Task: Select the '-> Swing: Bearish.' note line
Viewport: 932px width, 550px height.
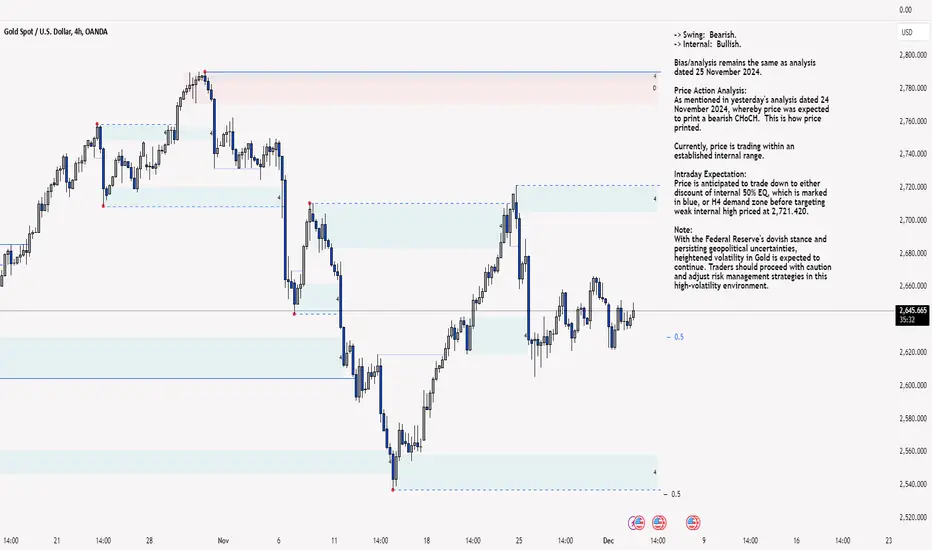Action: click(x=705, y=35)
